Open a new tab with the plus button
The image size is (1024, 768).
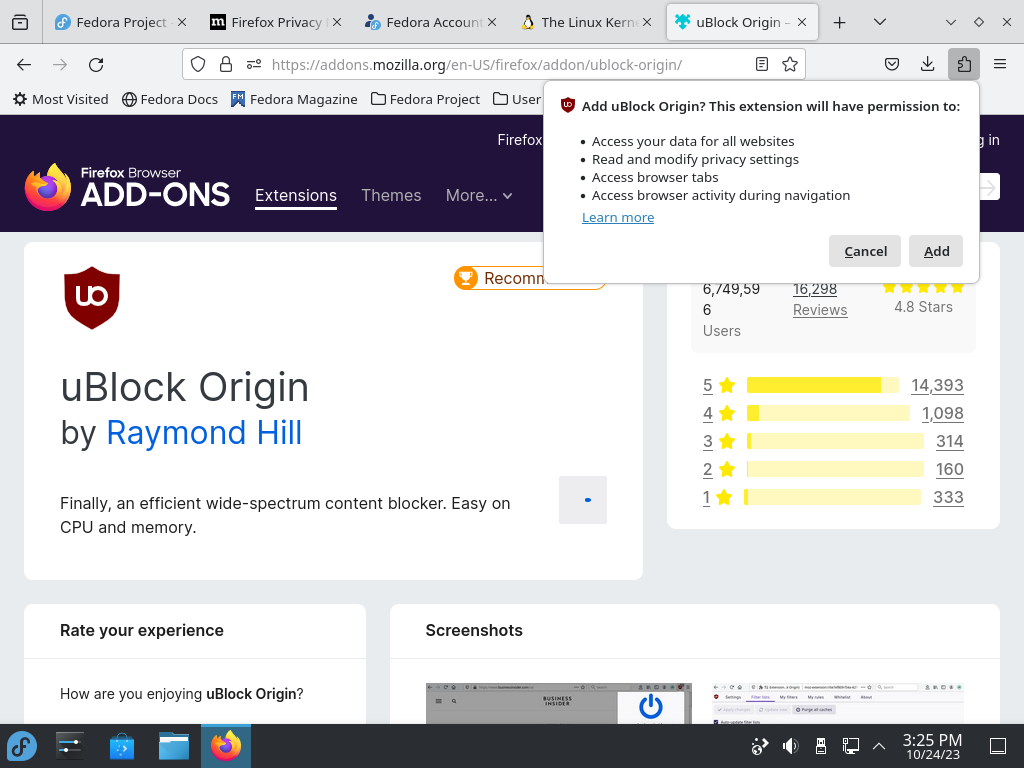(x=840, y=22)
